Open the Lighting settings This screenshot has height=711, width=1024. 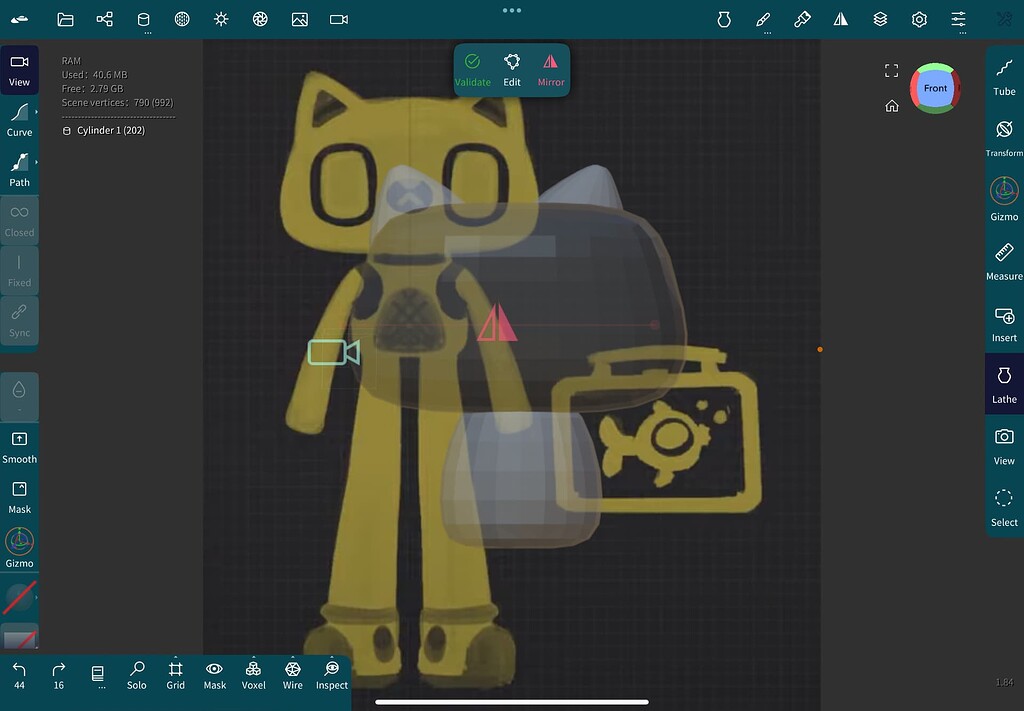click(x=220, y=19)
